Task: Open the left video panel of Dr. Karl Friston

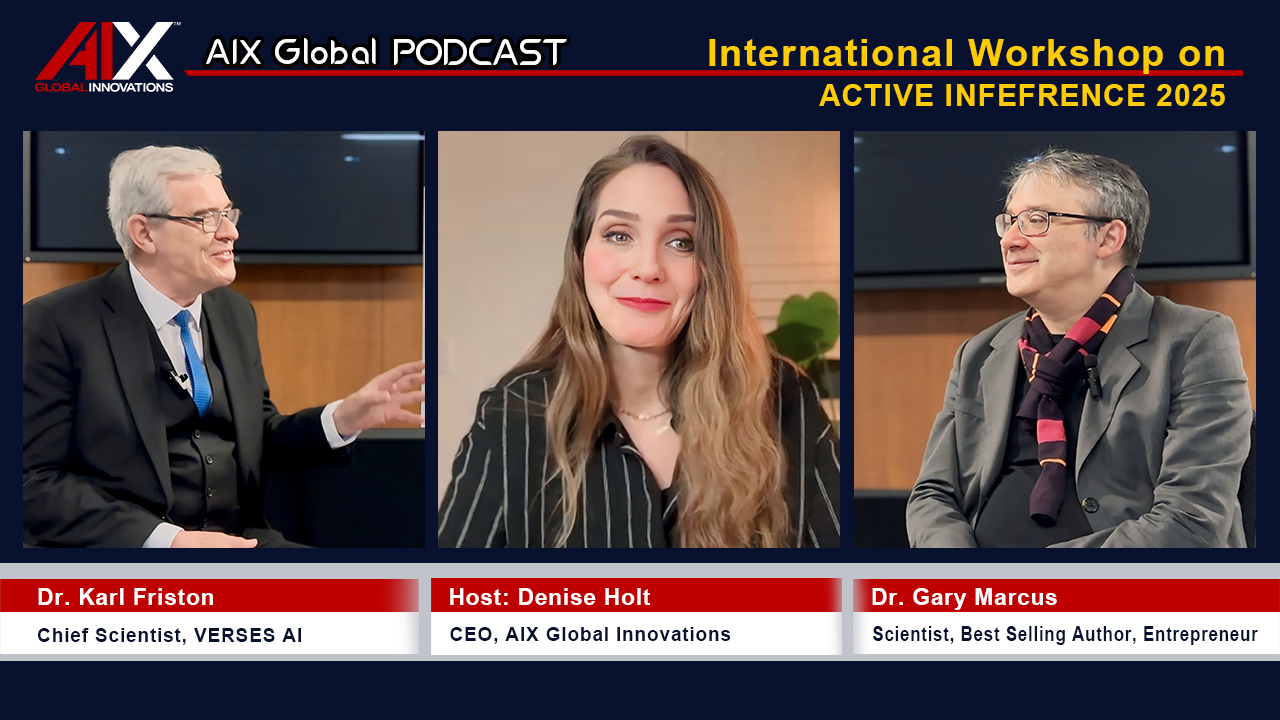Action: pyautogui.click(x=223, y=339)
